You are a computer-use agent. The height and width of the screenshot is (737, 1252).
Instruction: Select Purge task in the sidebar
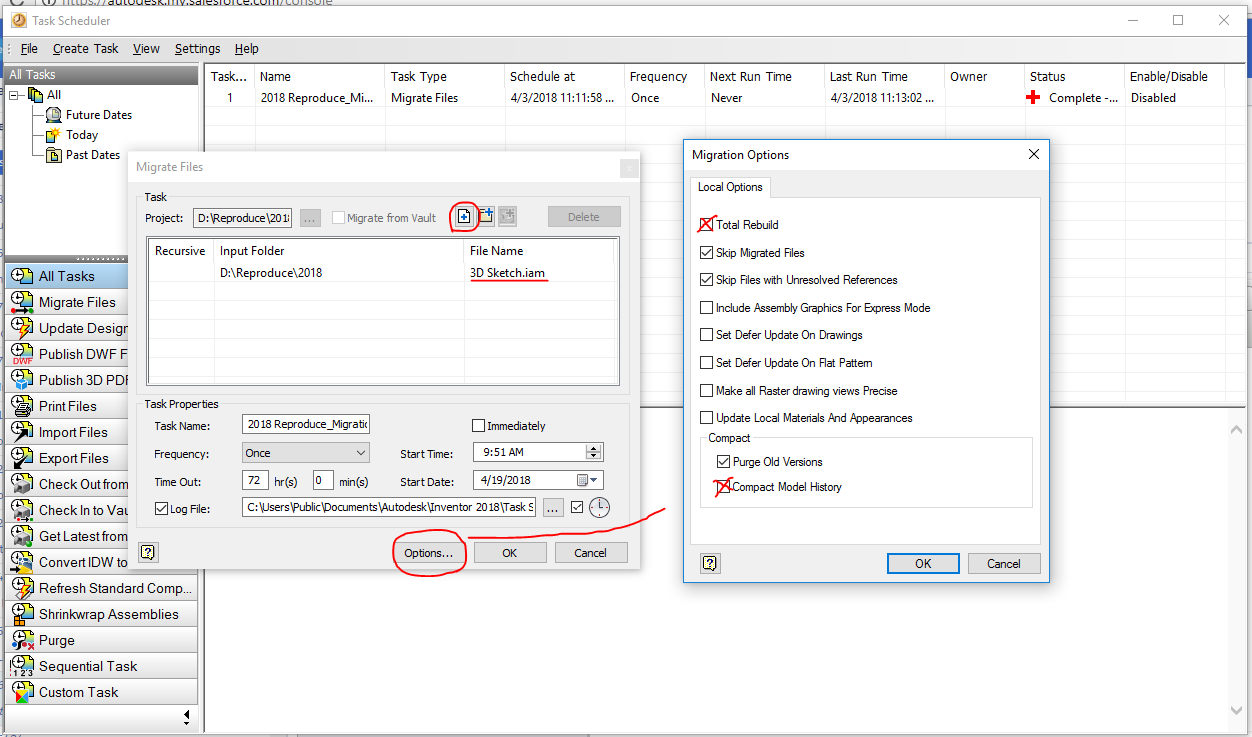101,640
